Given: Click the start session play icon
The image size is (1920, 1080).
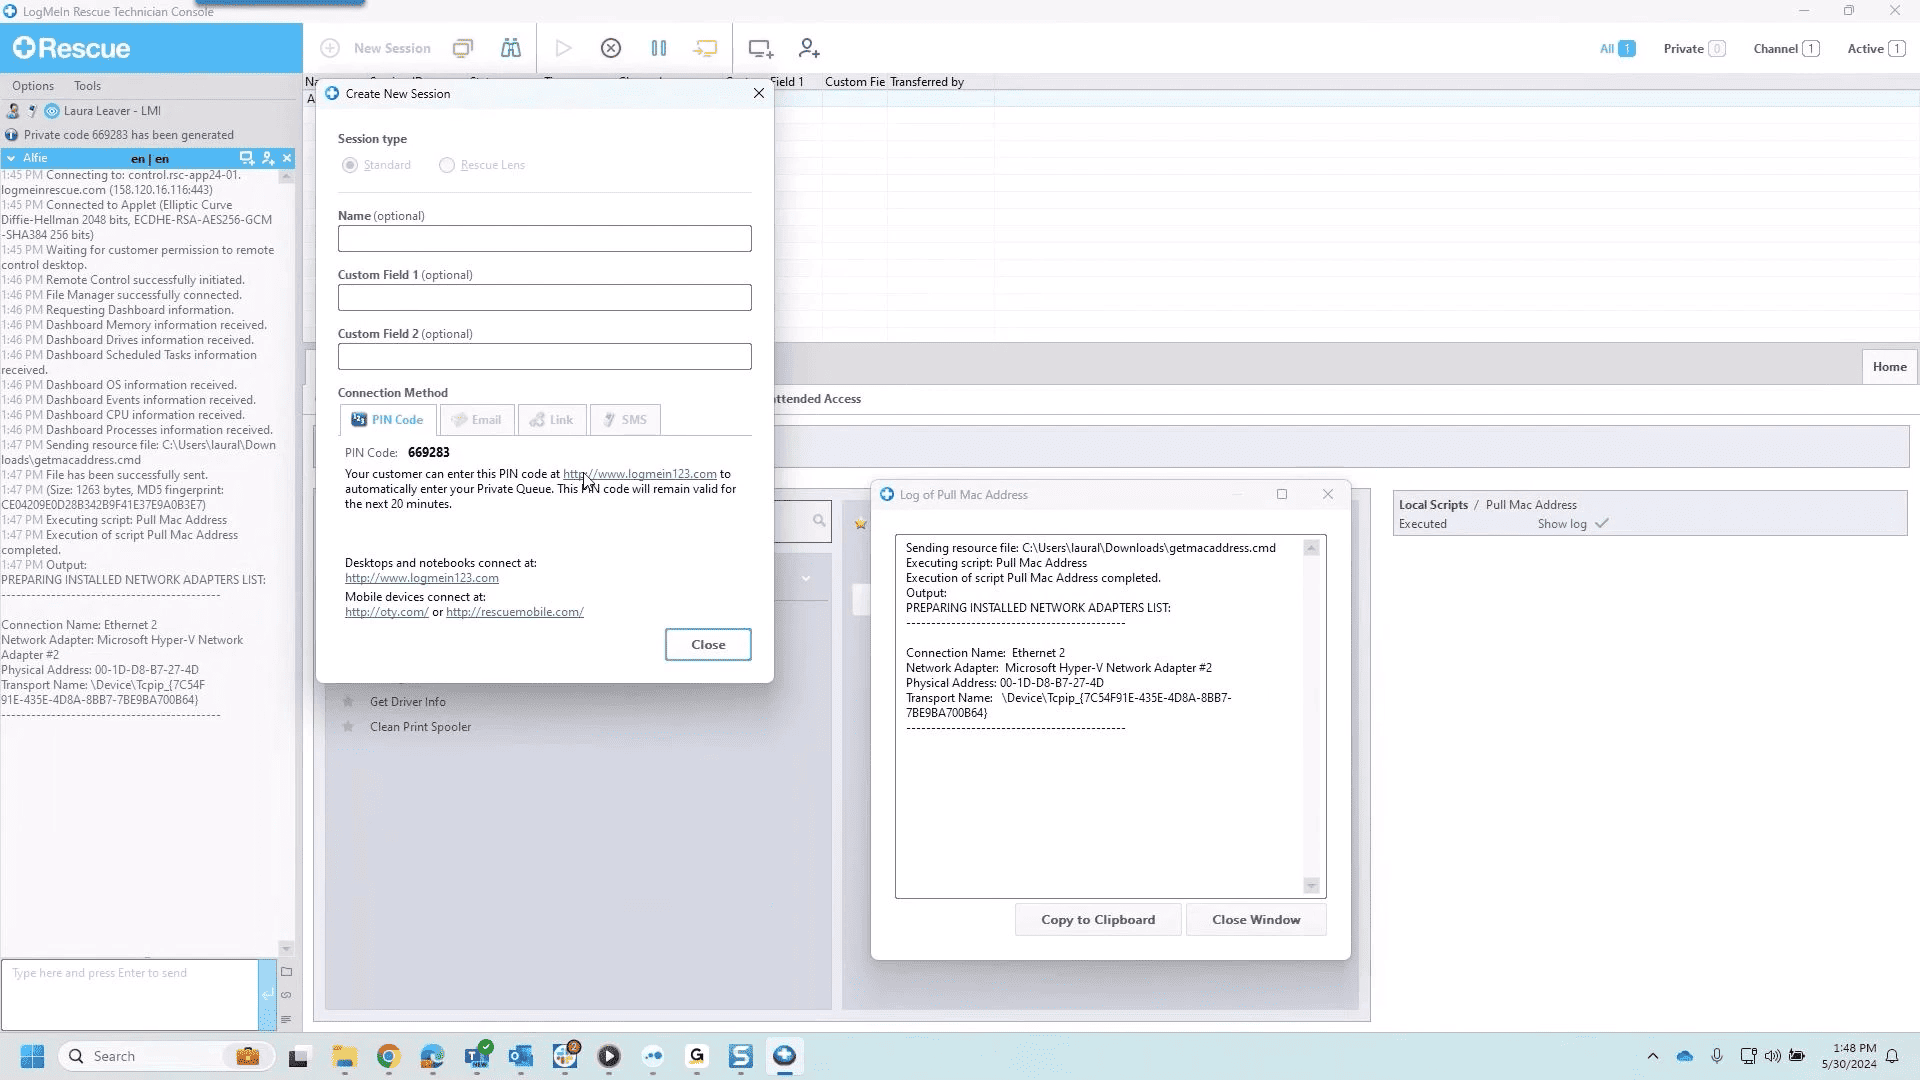Looking at the screenshot, I should point(563,48).
